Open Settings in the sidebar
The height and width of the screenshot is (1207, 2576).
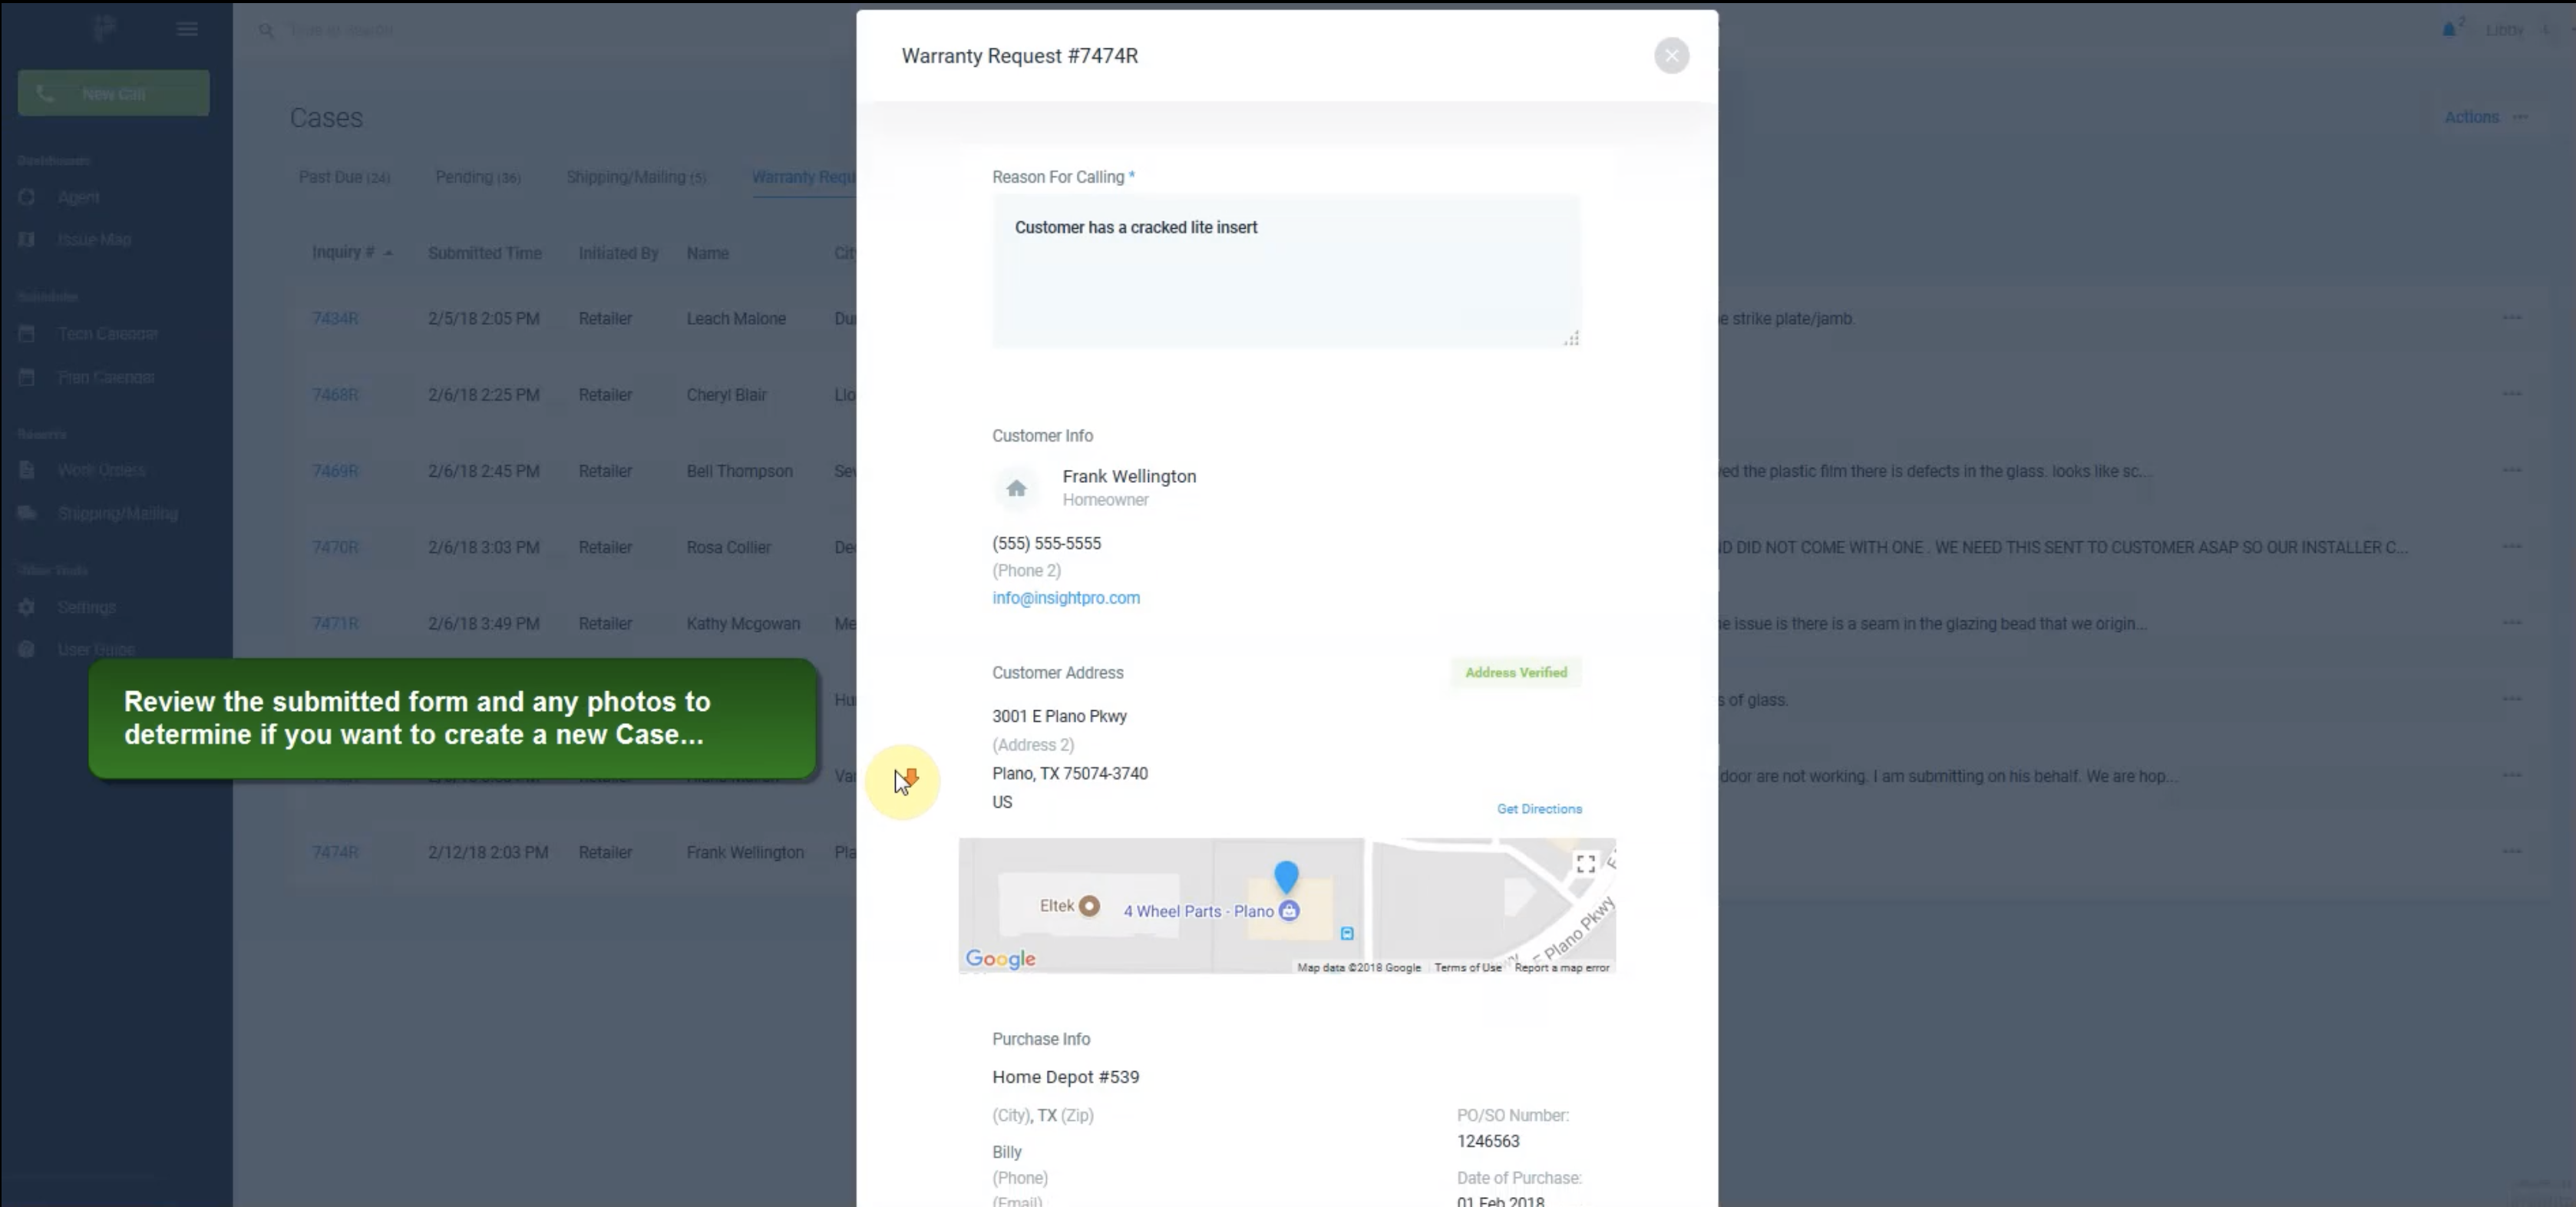[86, 607]
